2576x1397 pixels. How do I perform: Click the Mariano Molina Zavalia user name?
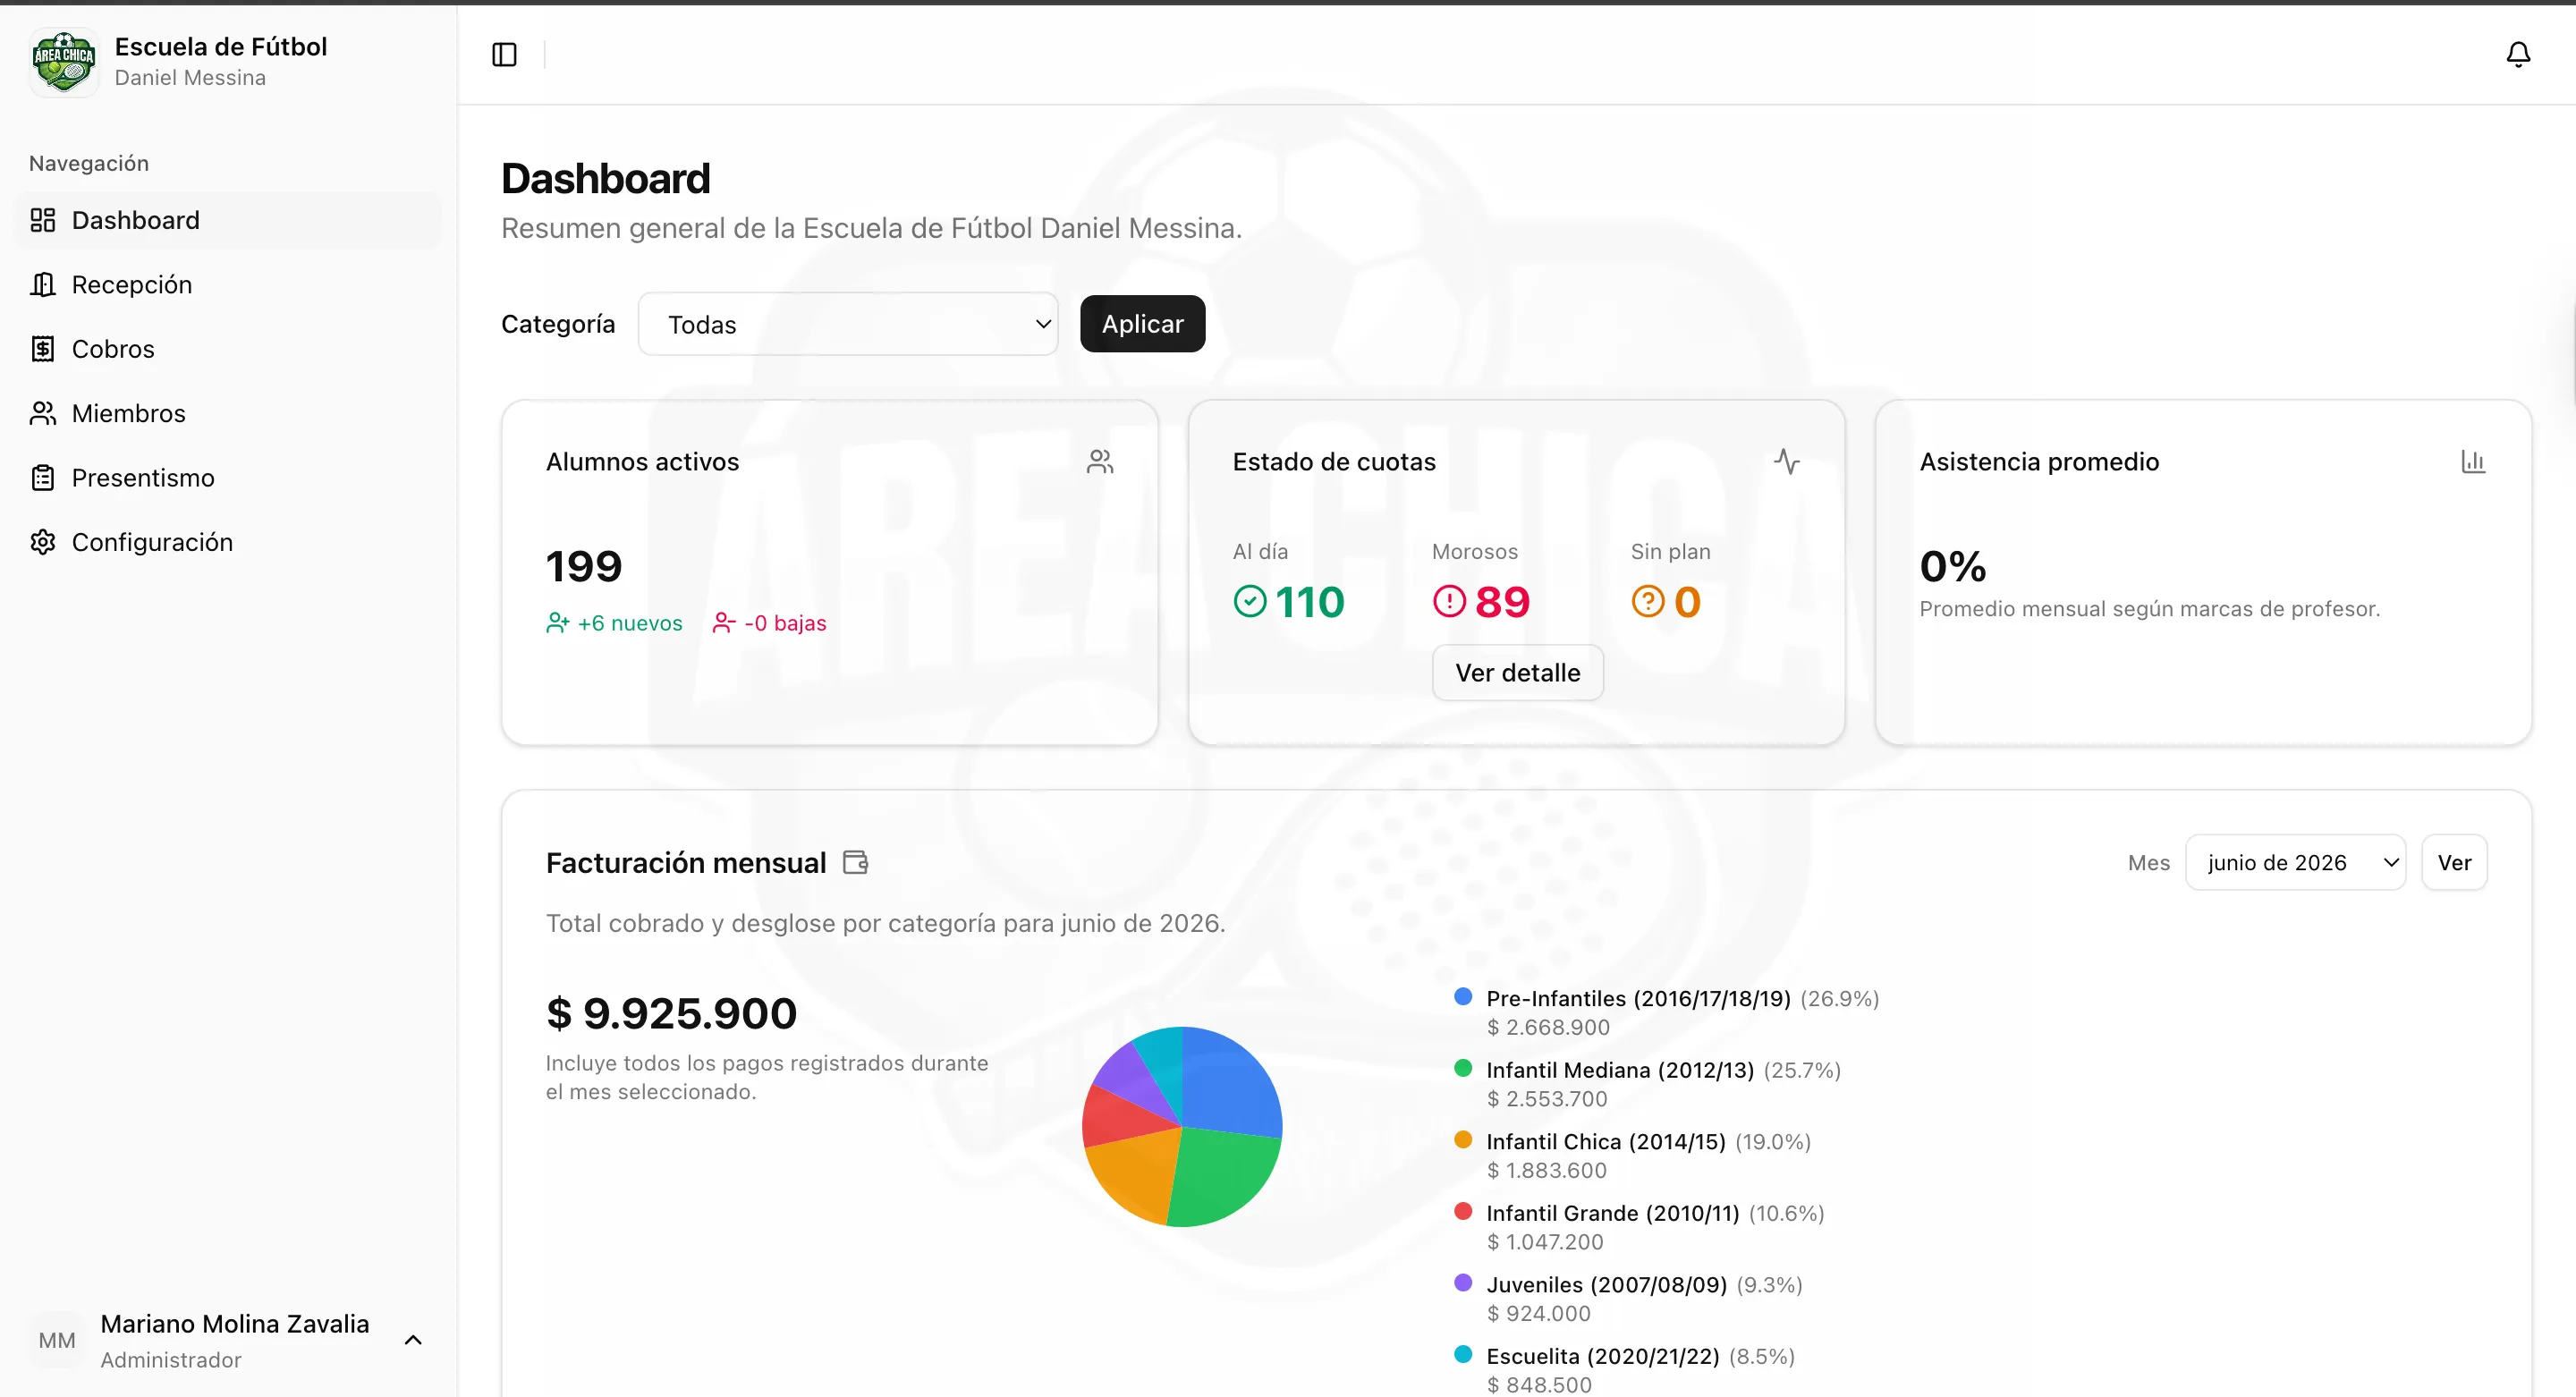[235, 1323]
